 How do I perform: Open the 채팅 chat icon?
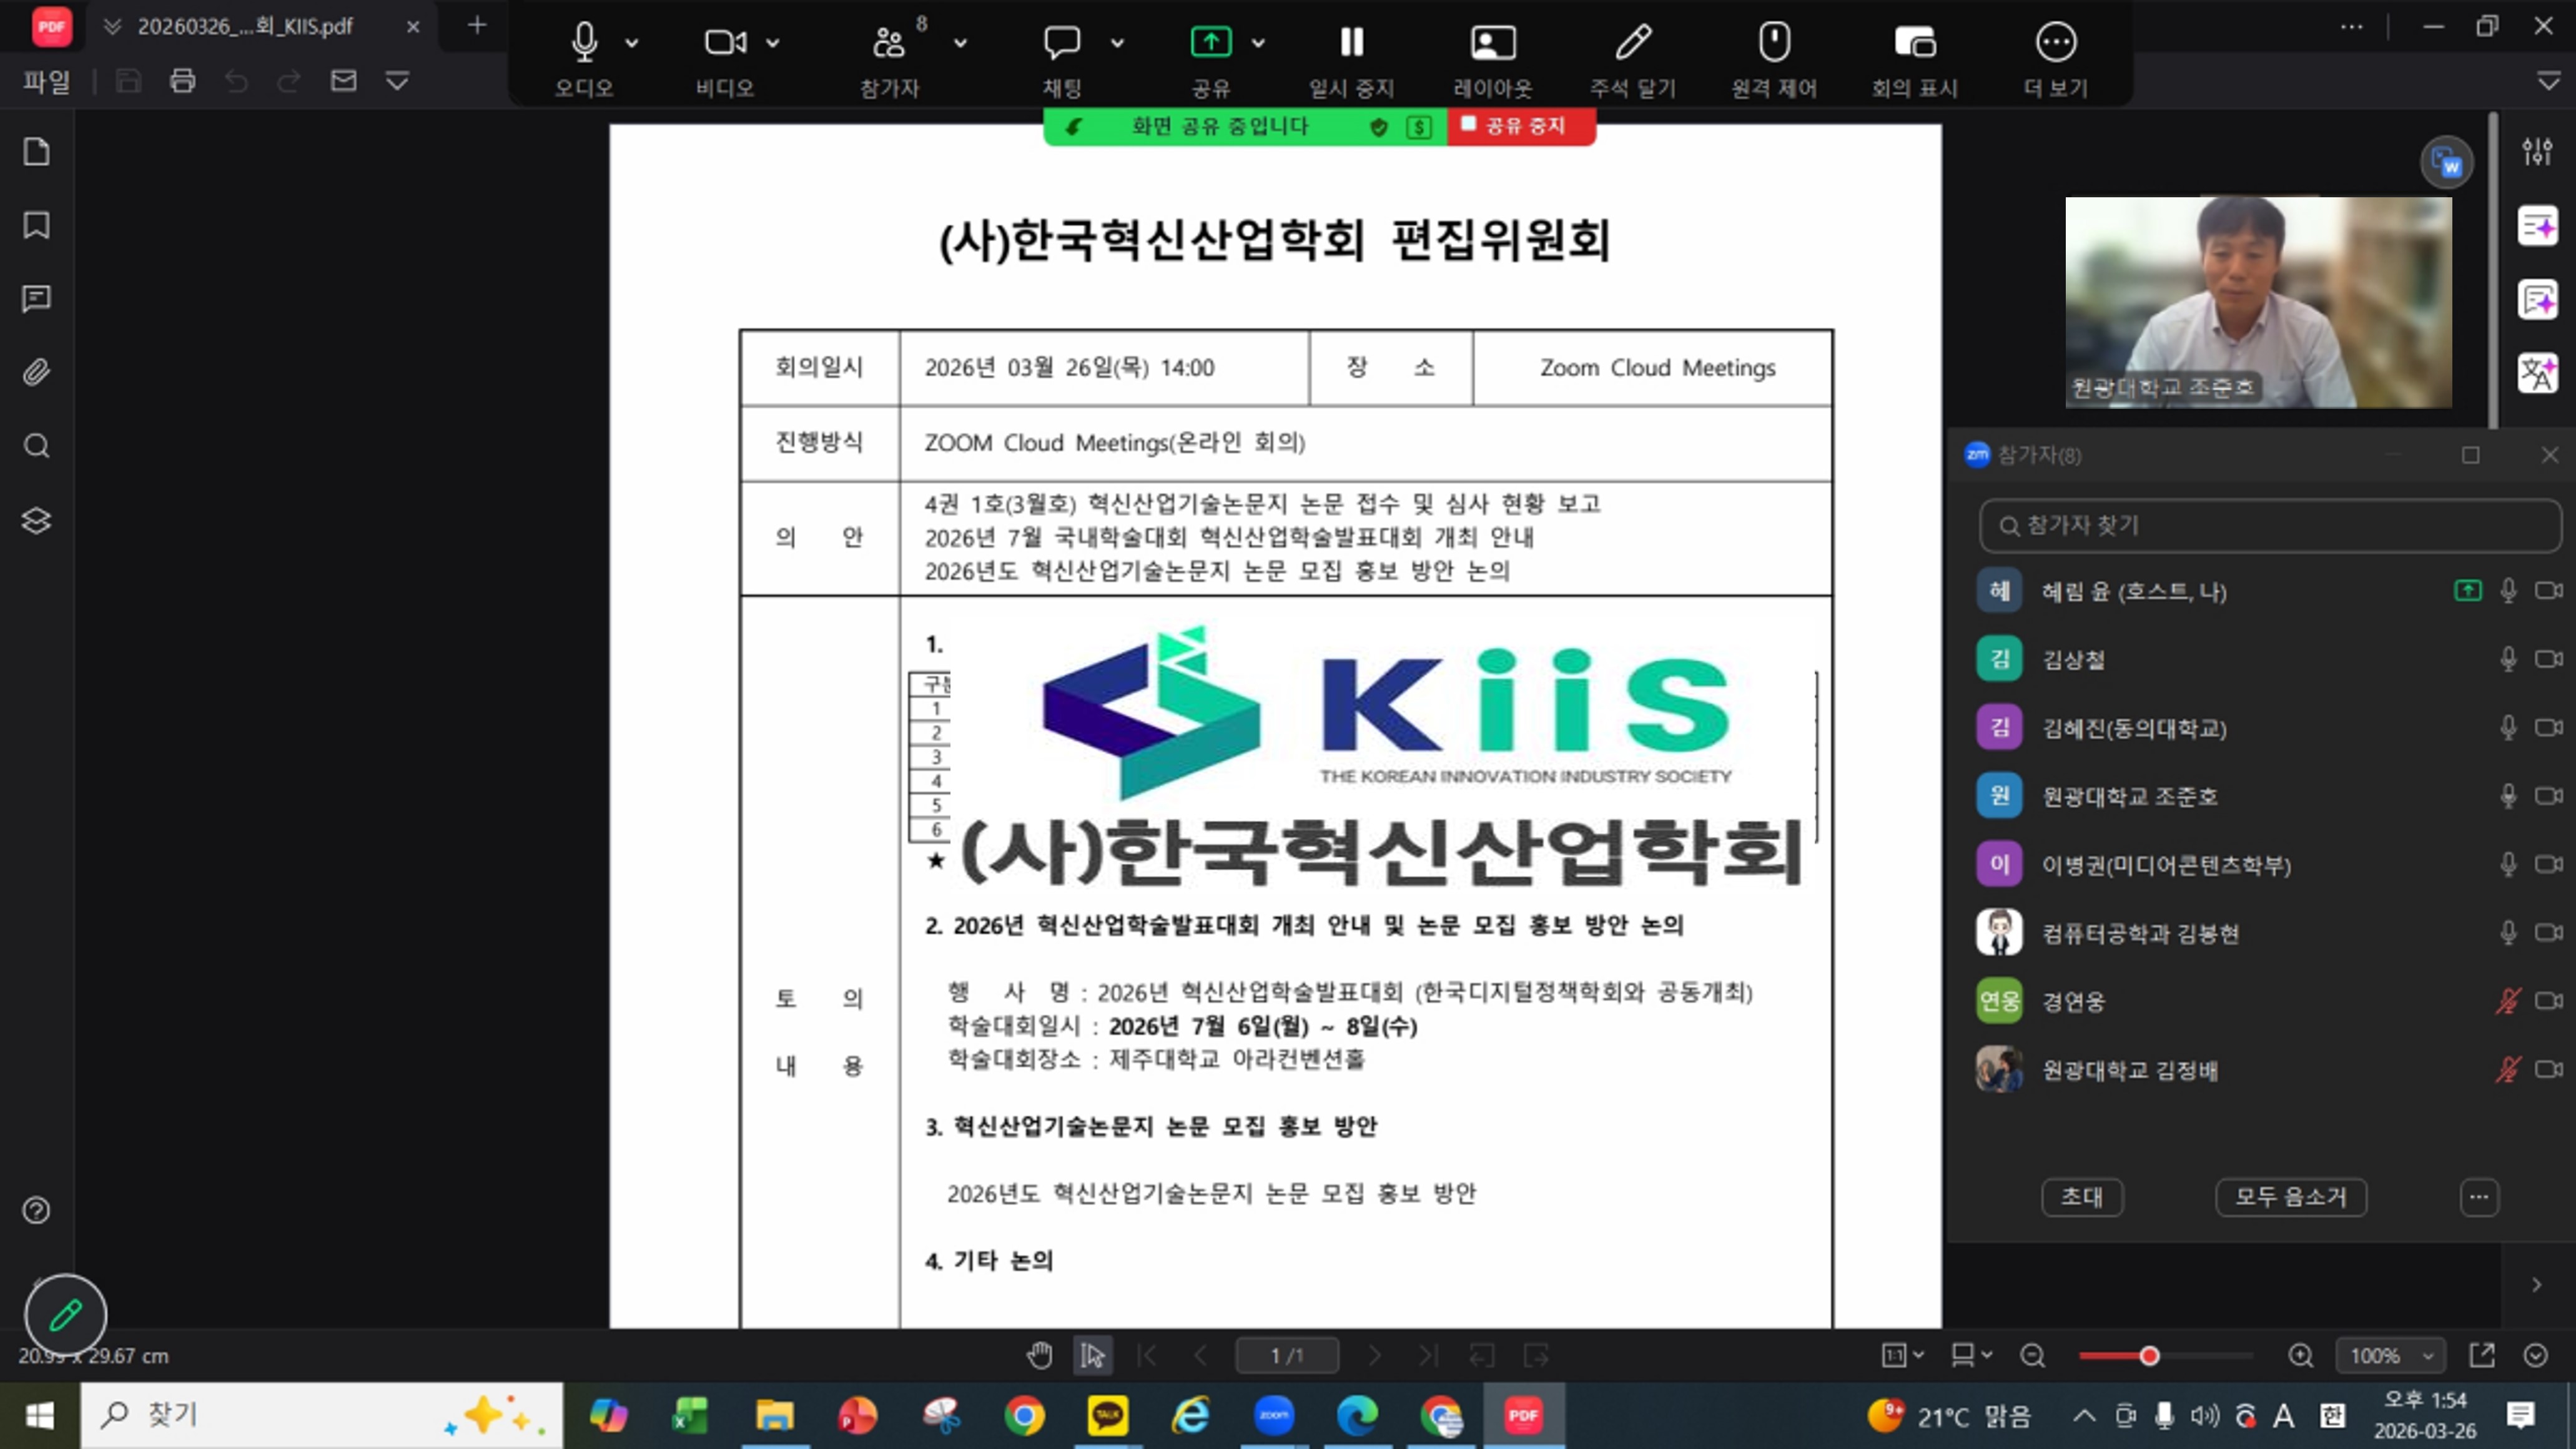[1062, 42]
